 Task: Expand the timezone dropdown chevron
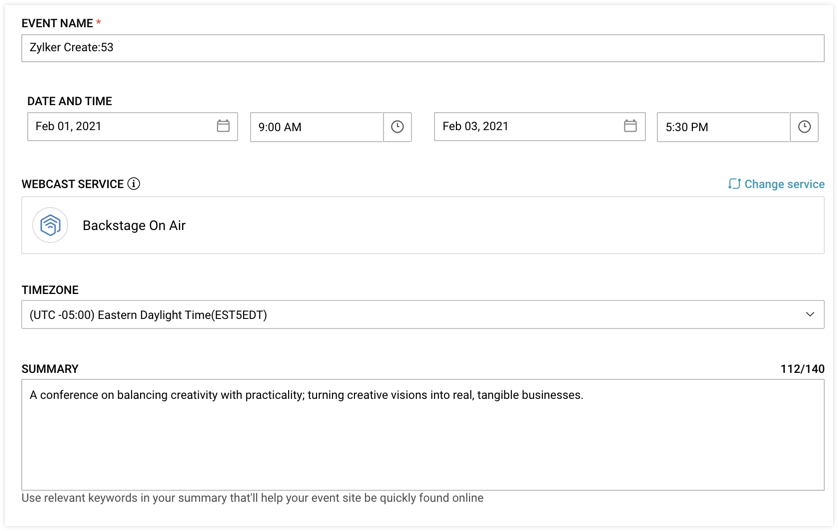pos(810,314)
